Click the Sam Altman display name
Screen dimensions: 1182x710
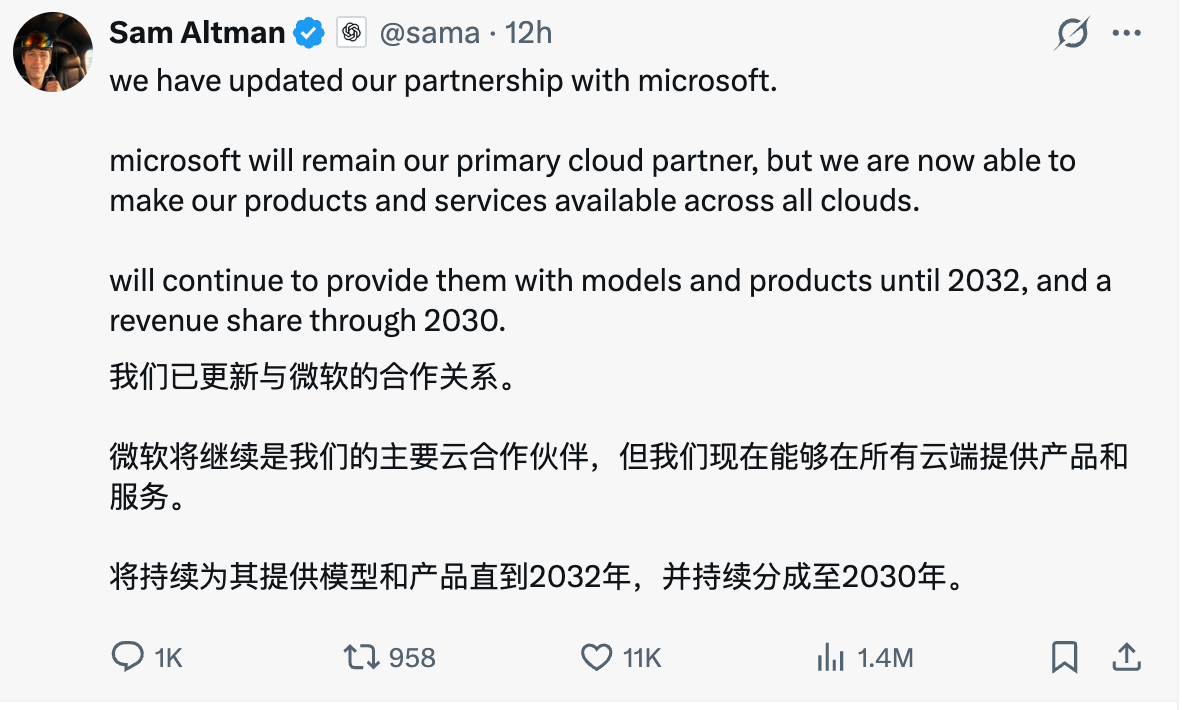(x=197, y=33)
